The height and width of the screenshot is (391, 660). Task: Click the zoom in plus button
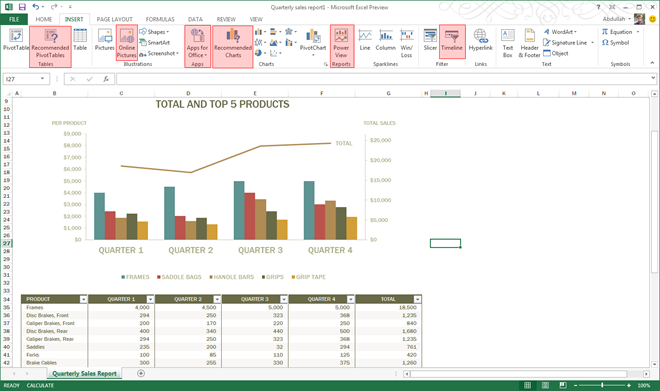629,385
